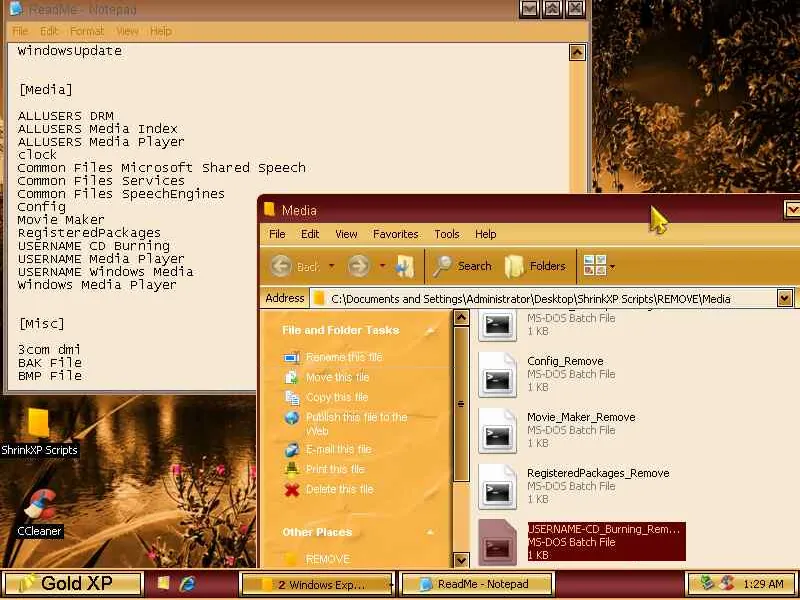Click Notepad scrollbar up arrow
The height and width of the screenshot is (600, 800).
577,52
